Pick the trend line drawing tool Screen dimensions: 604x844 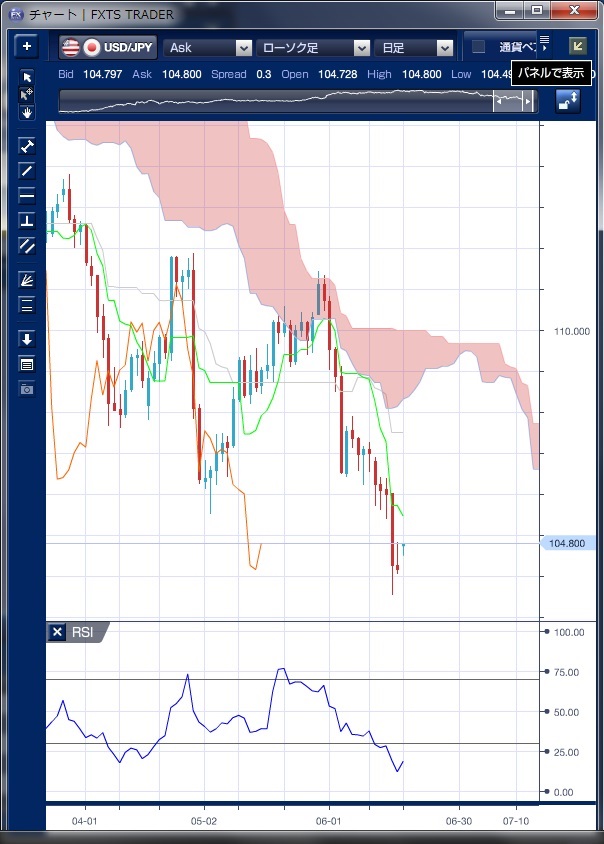coord(27,170)
